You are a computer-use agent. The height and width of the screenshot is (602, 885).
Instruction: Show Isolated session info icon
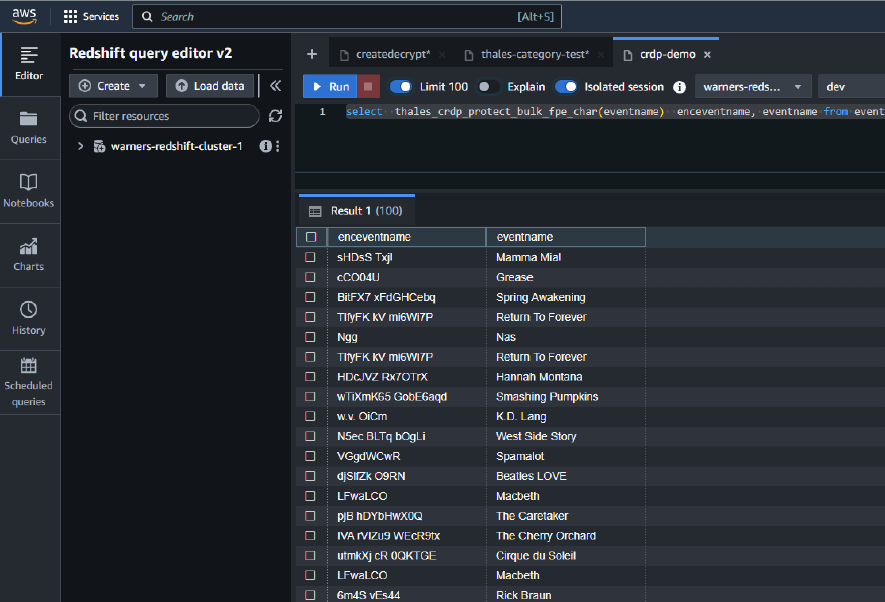[x=680, y=87]
